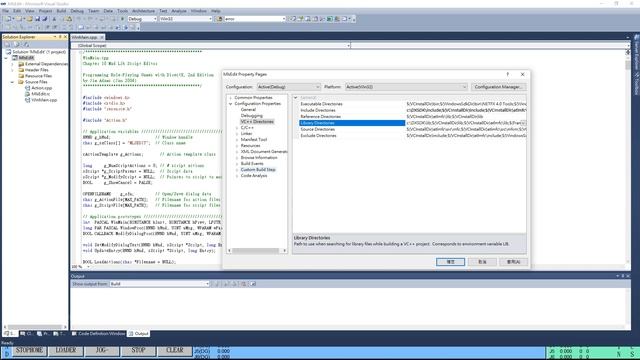Select MlsEdit.rc in Solution Explorer
The height and width of the screenshot is (360, 640).
point(40,94)
